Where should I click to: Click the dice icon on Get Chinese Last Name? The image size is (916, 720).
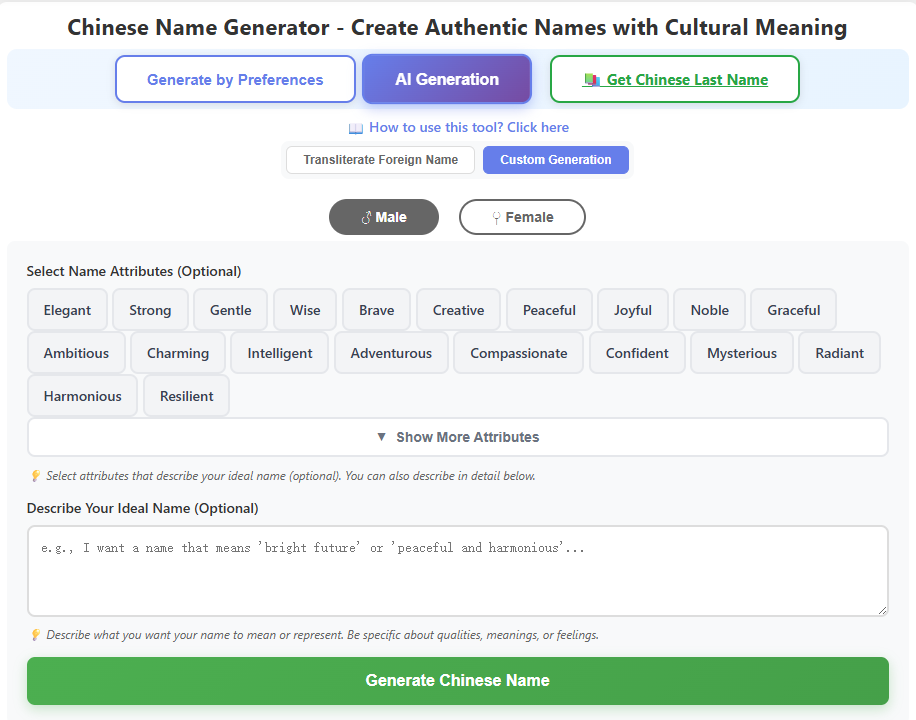pos(592,79)
